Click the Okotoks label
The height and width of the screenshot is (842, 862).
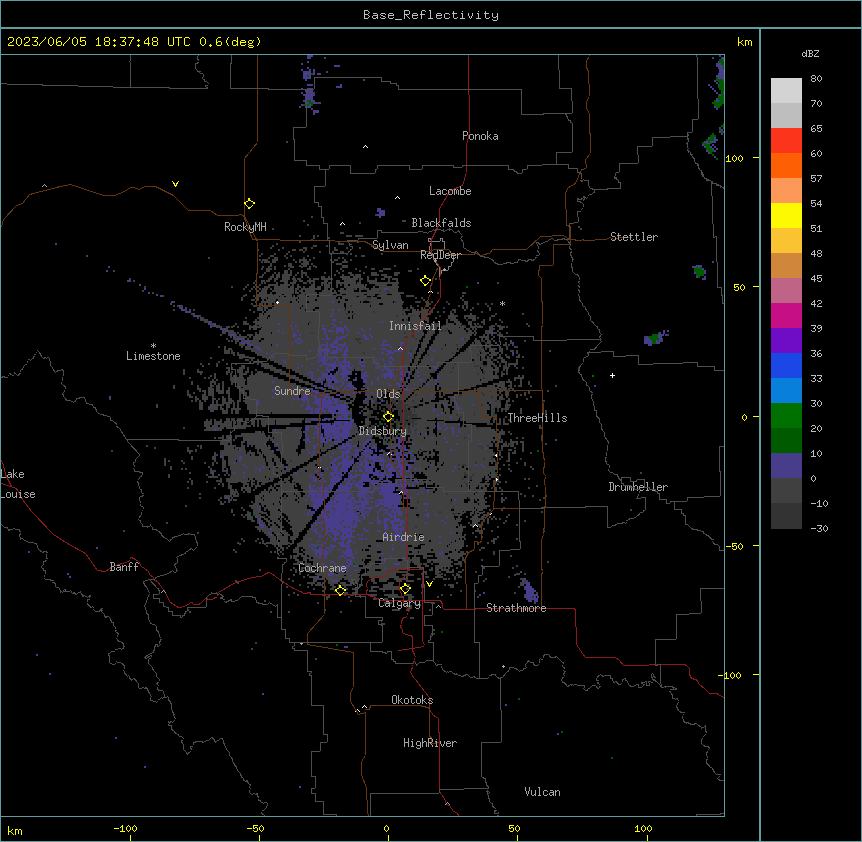(x=412, y=700)
